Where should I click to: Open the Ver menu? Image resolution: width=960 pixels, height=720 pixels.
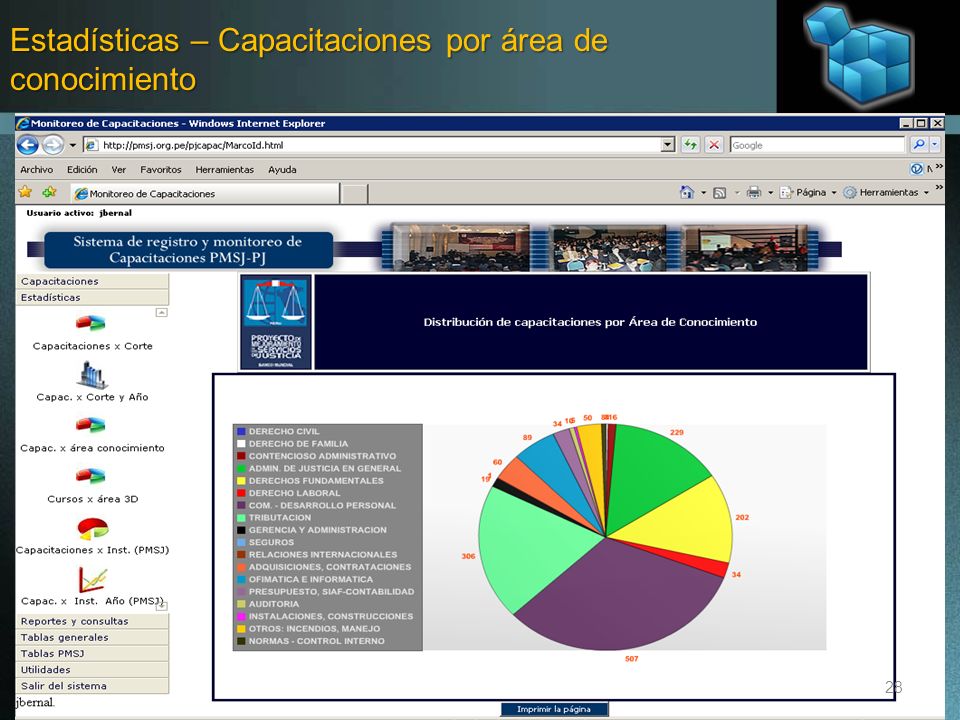click(x=118, y=170)
